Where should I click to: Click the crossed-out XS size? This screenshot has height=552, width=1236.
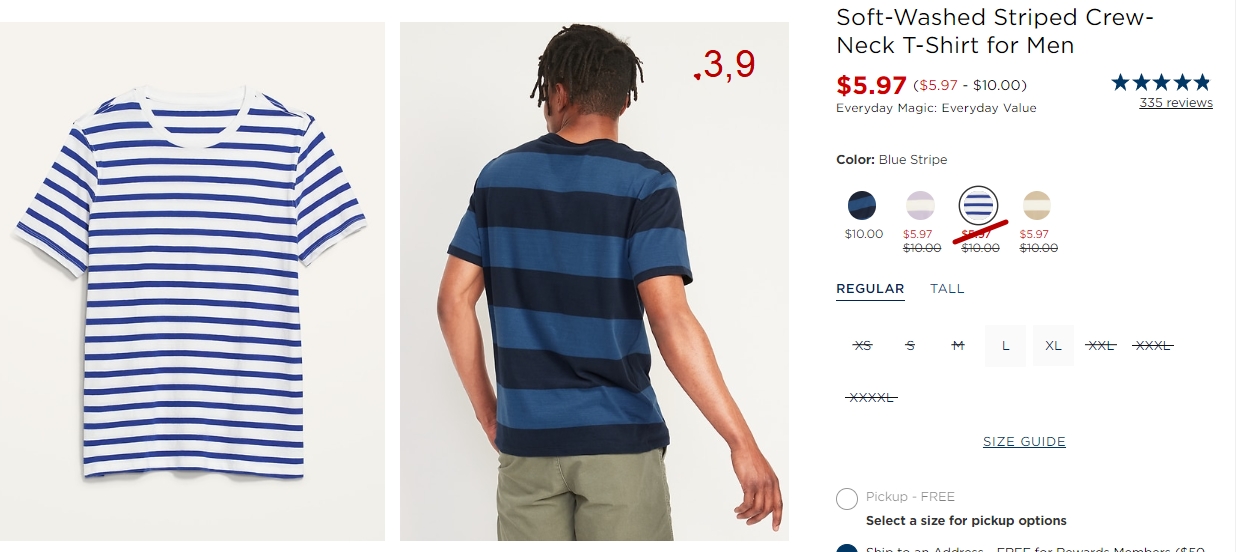(862, 346)
